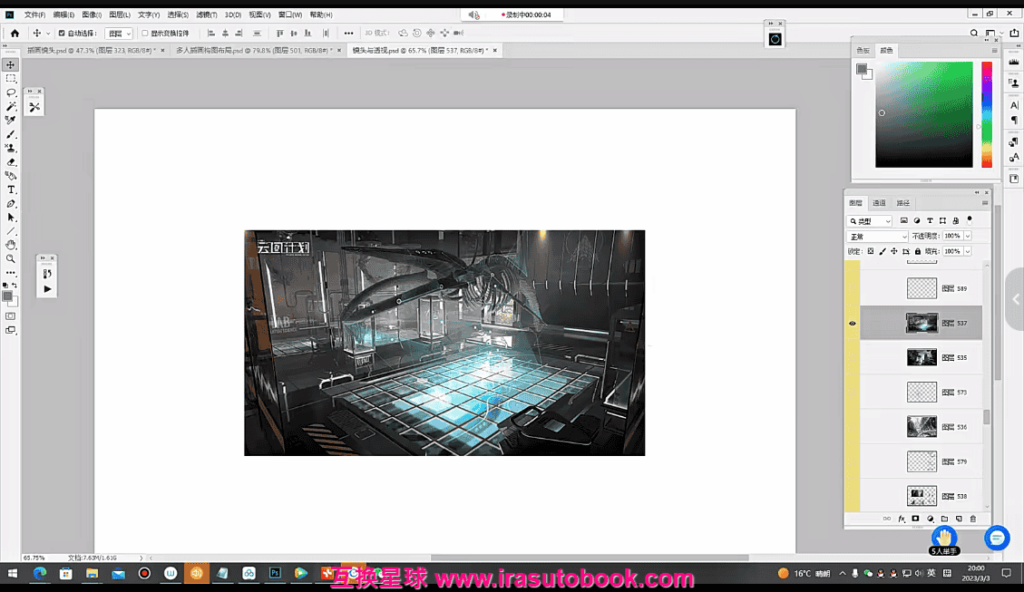Select the Hand tool
1024x592 pixels.
11,244
